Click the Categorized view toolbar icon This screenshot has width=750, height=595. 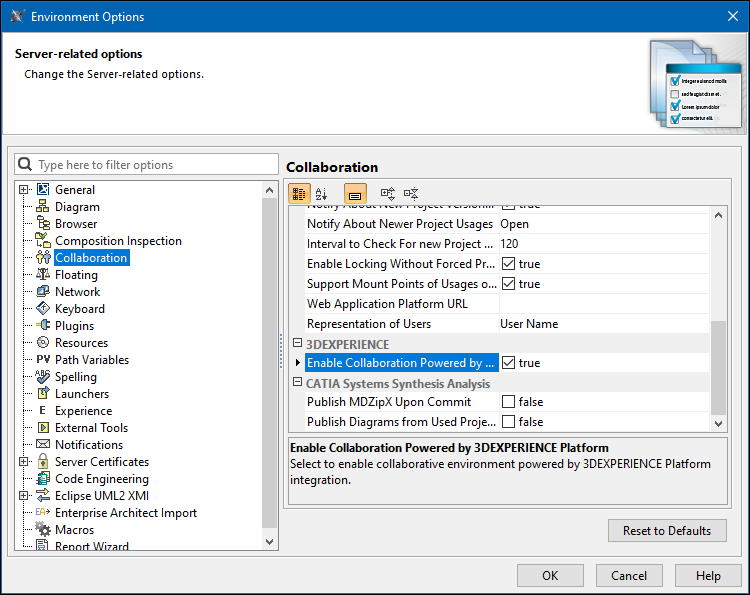point(299,193)
